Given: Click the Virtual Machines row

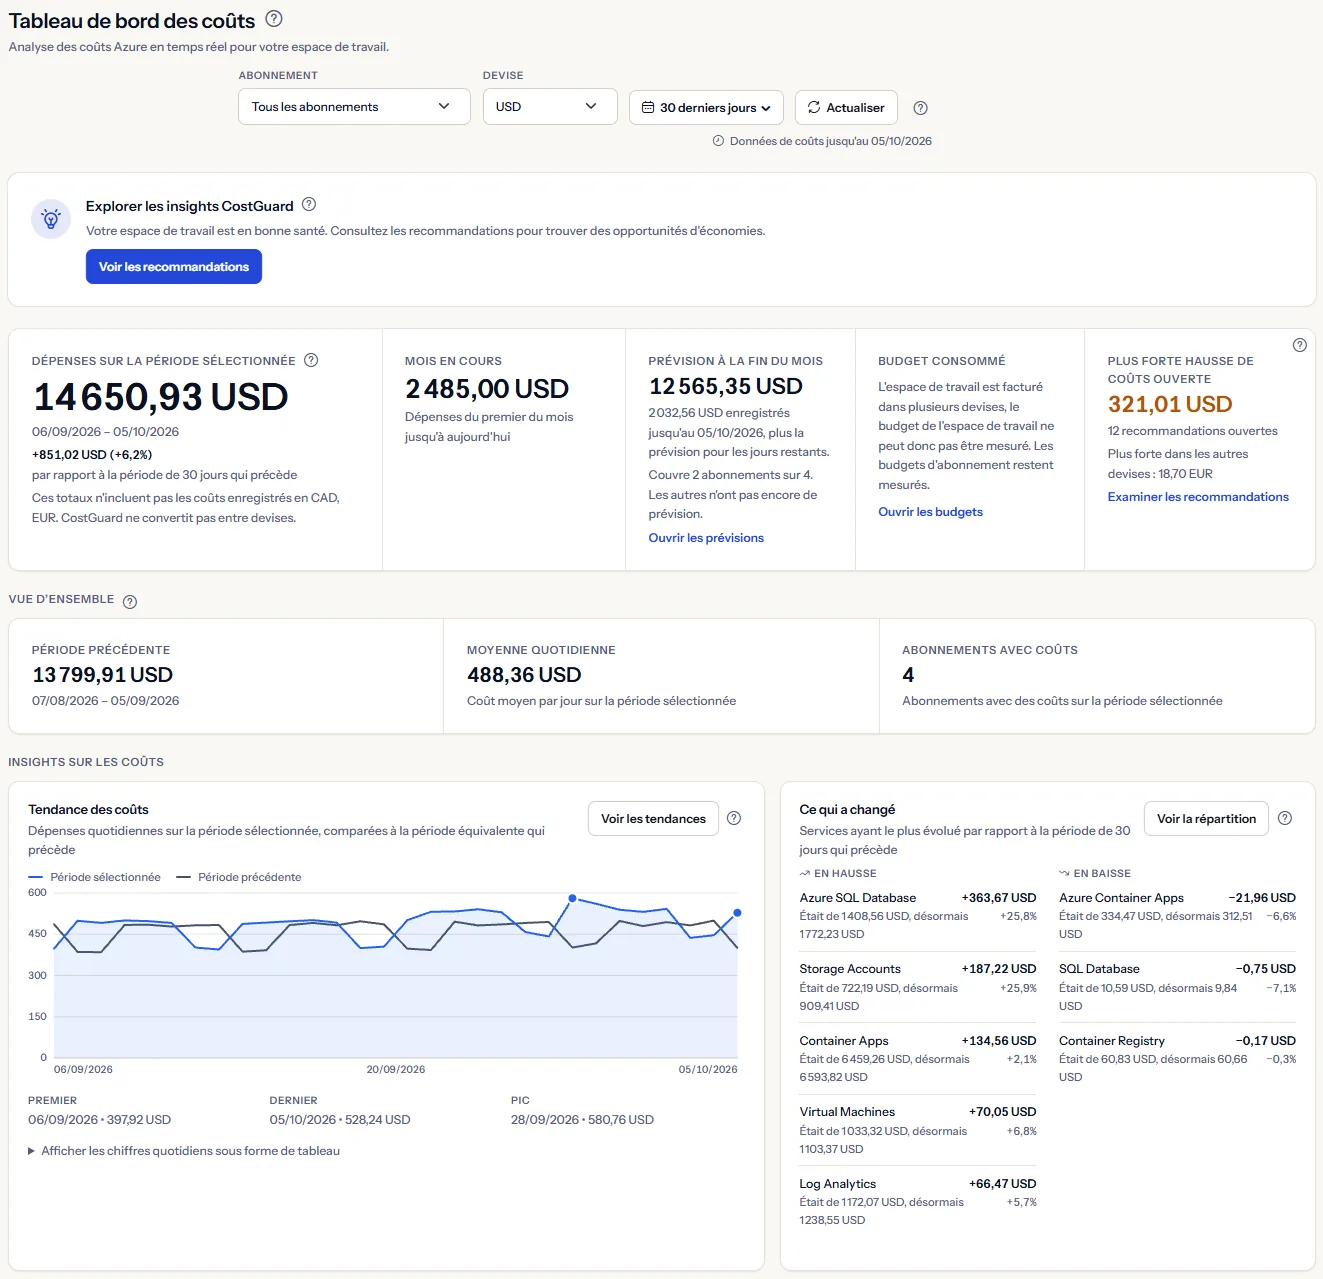Looking at the screenshot, I should (x=918, y=1130).
